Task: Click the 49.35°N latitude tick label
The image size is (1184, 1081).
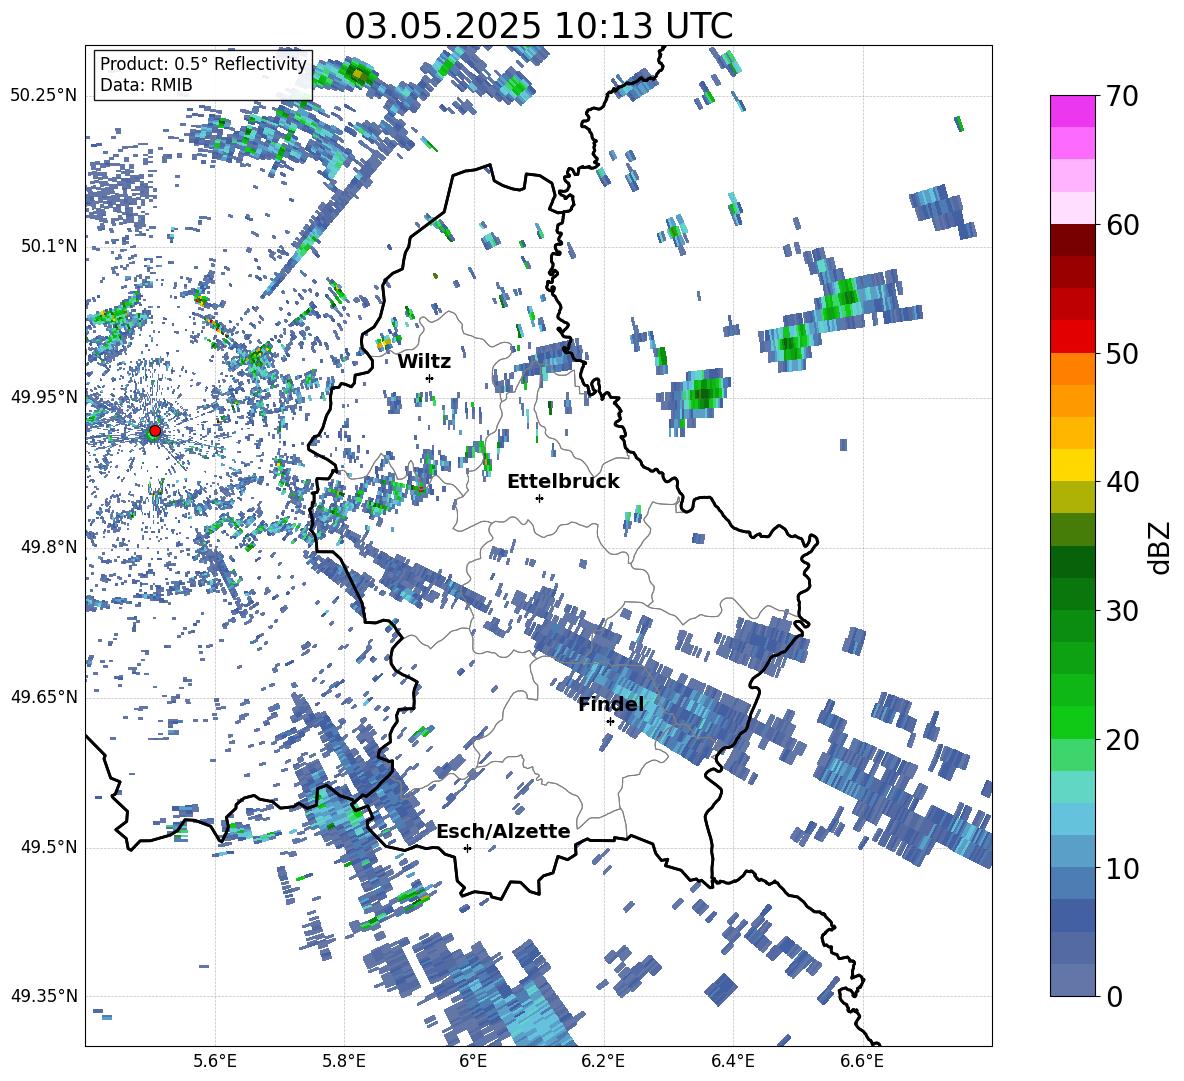Action: coord(44,996)
